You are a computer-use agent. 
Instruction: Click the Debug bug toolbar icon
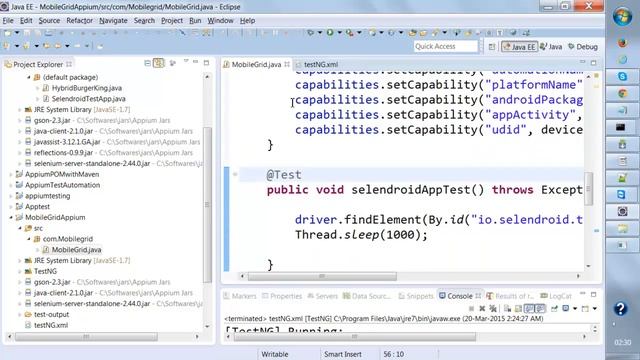tap(311, 33)
